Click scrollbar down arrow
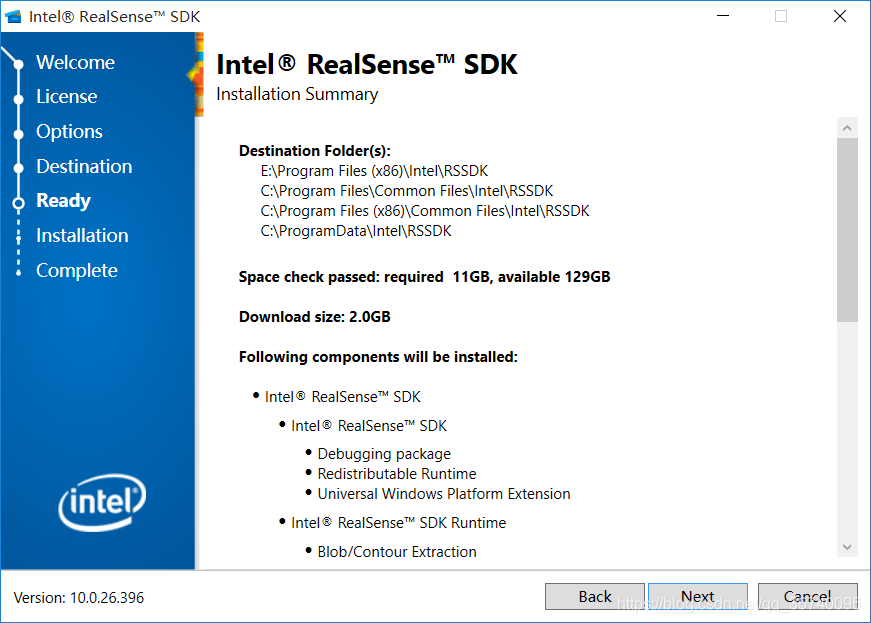The height and width of the screenshot is (623, 871). click(x=847, y=547)
